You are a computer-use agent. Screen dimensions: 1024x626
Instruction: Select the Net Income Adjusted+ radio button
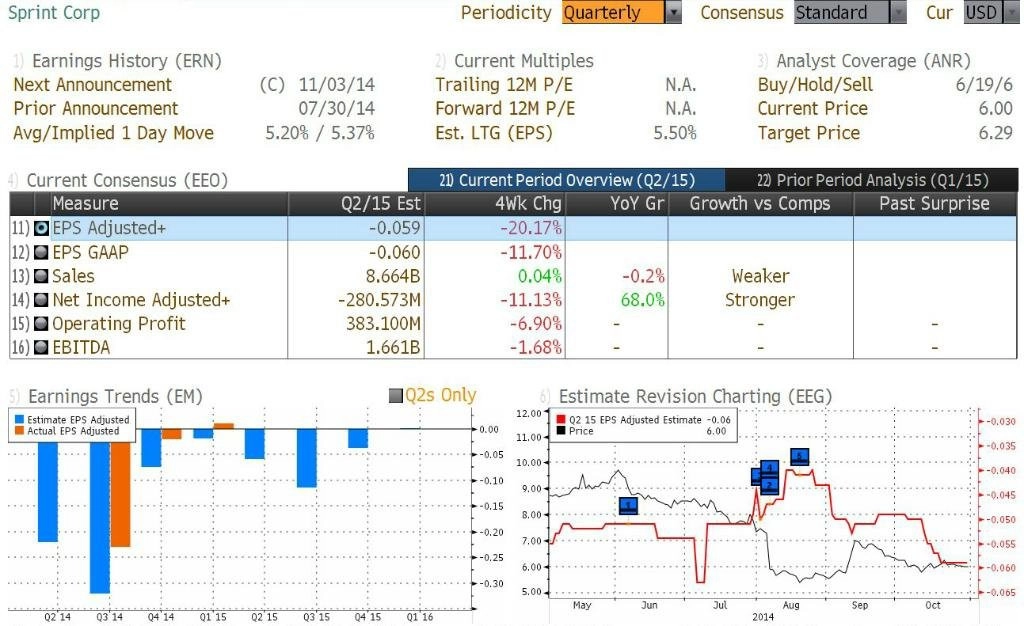click(x=41, y=300)
